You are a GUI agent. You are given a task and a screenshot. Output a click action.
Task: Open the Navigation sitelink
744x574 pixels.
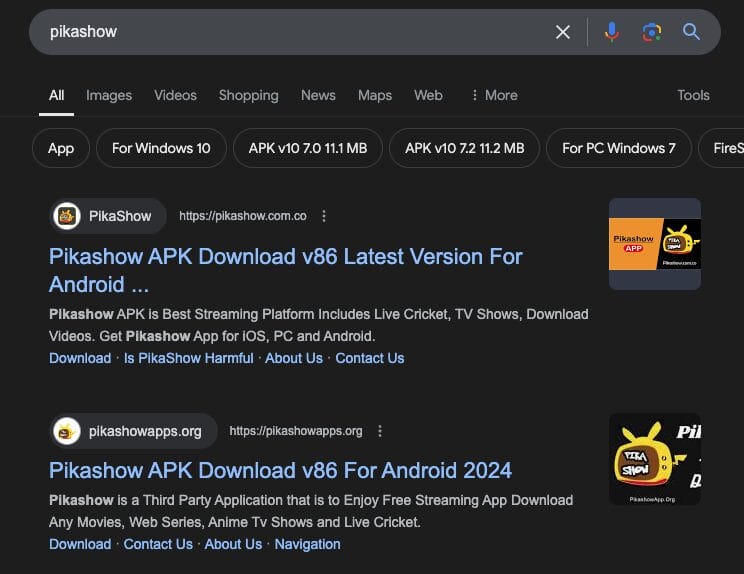coord(307,544)
